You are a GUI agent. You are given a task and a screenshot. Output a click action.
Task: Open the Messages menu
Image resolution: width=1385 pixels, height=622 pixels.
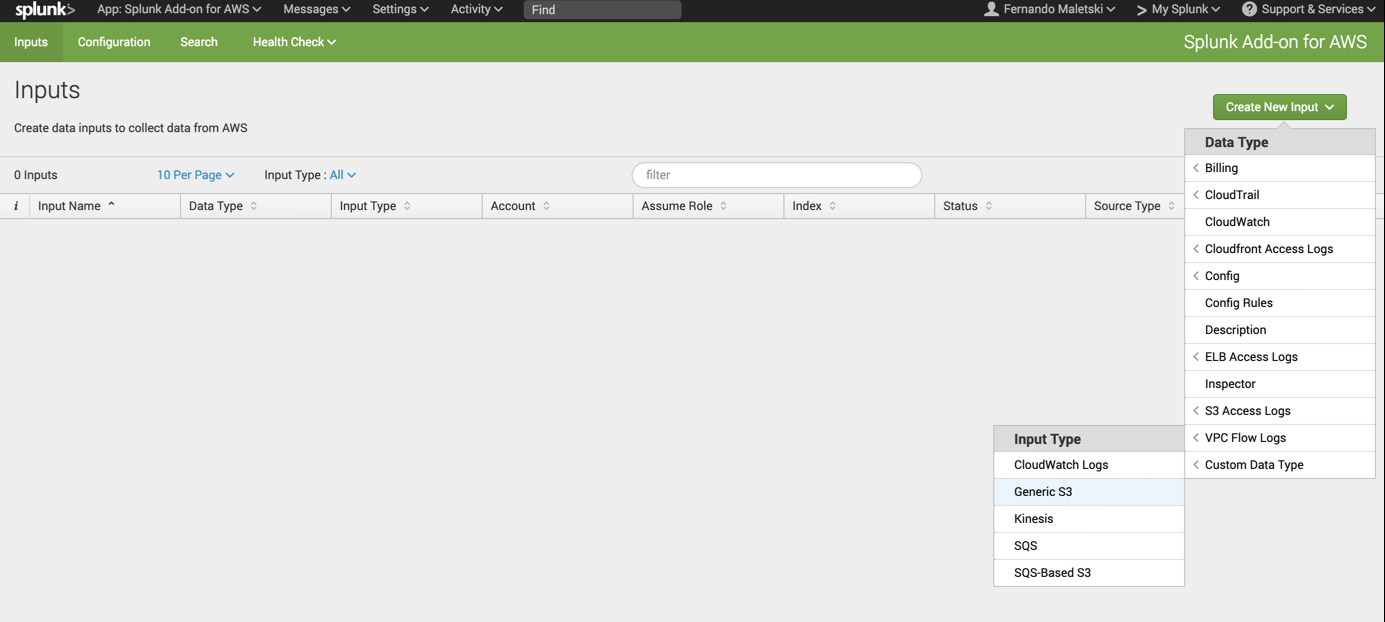point(316,9)
